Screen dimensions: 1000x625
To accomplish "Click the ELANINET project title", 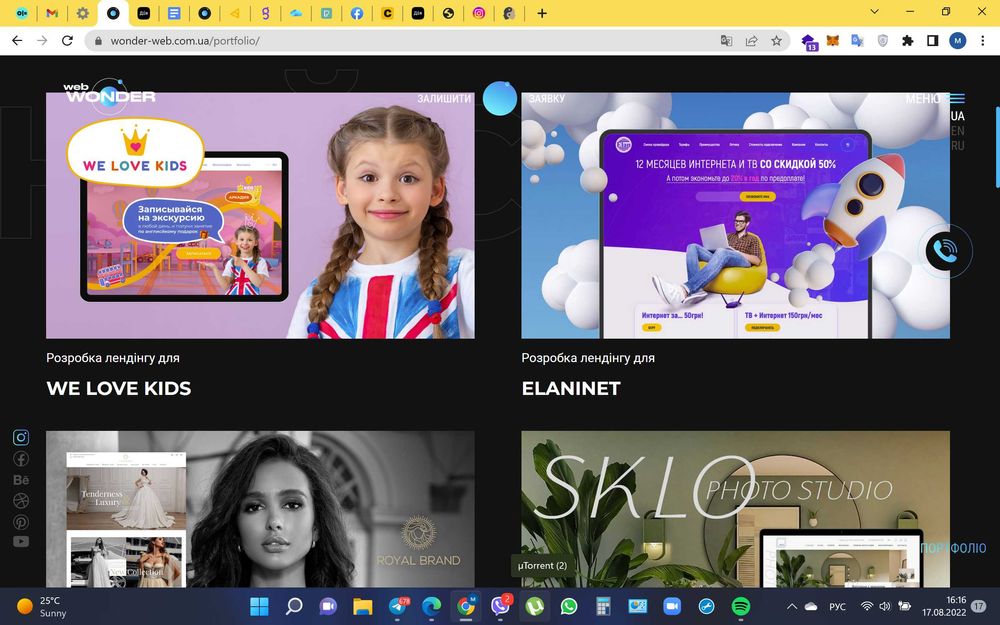I will click(571, 388).
